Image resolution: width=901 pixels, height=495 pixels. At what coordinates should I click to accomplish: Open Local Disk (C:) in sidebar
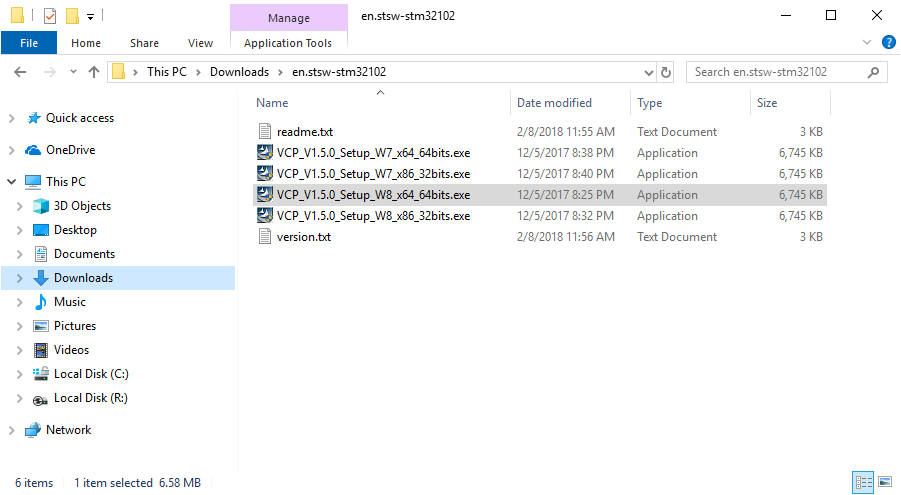coord(91,374)
